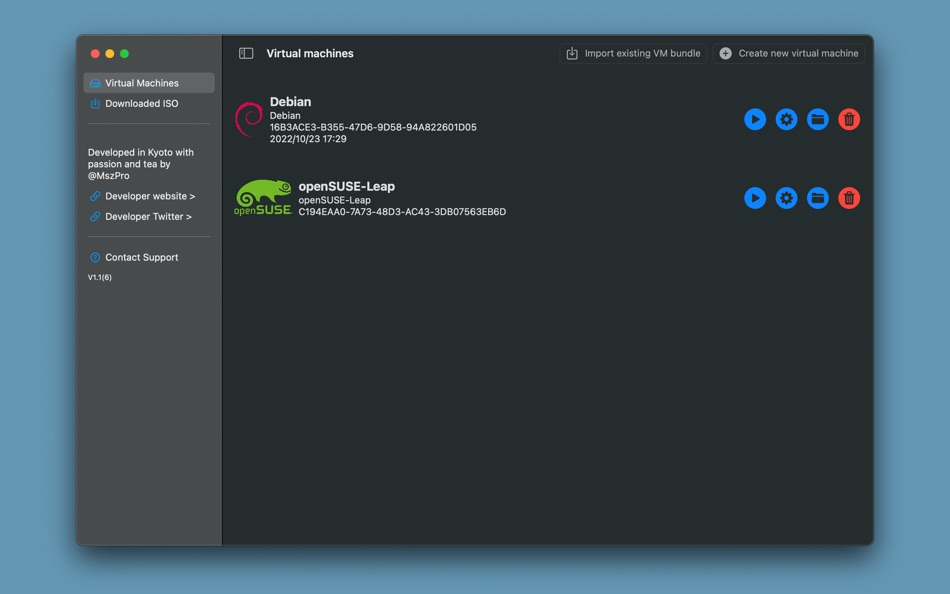Start the Debian virtual machine
Screen dimensions: 950x594
(754, 119)
